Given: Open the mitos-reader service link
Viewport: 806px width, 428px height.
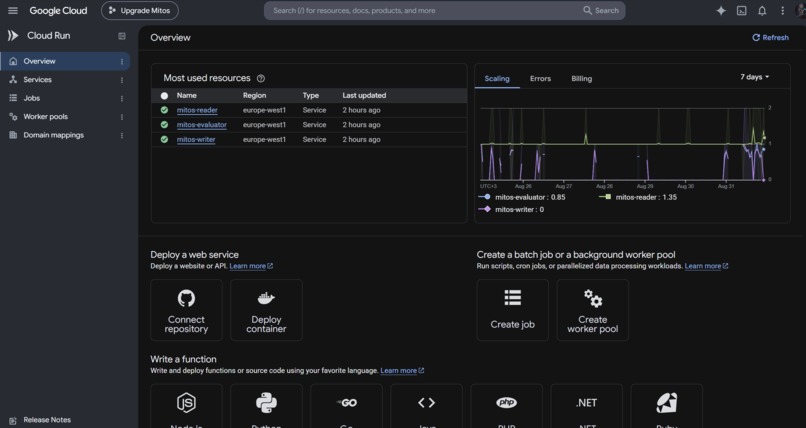Looking at the screenshot, I should 197,110.
